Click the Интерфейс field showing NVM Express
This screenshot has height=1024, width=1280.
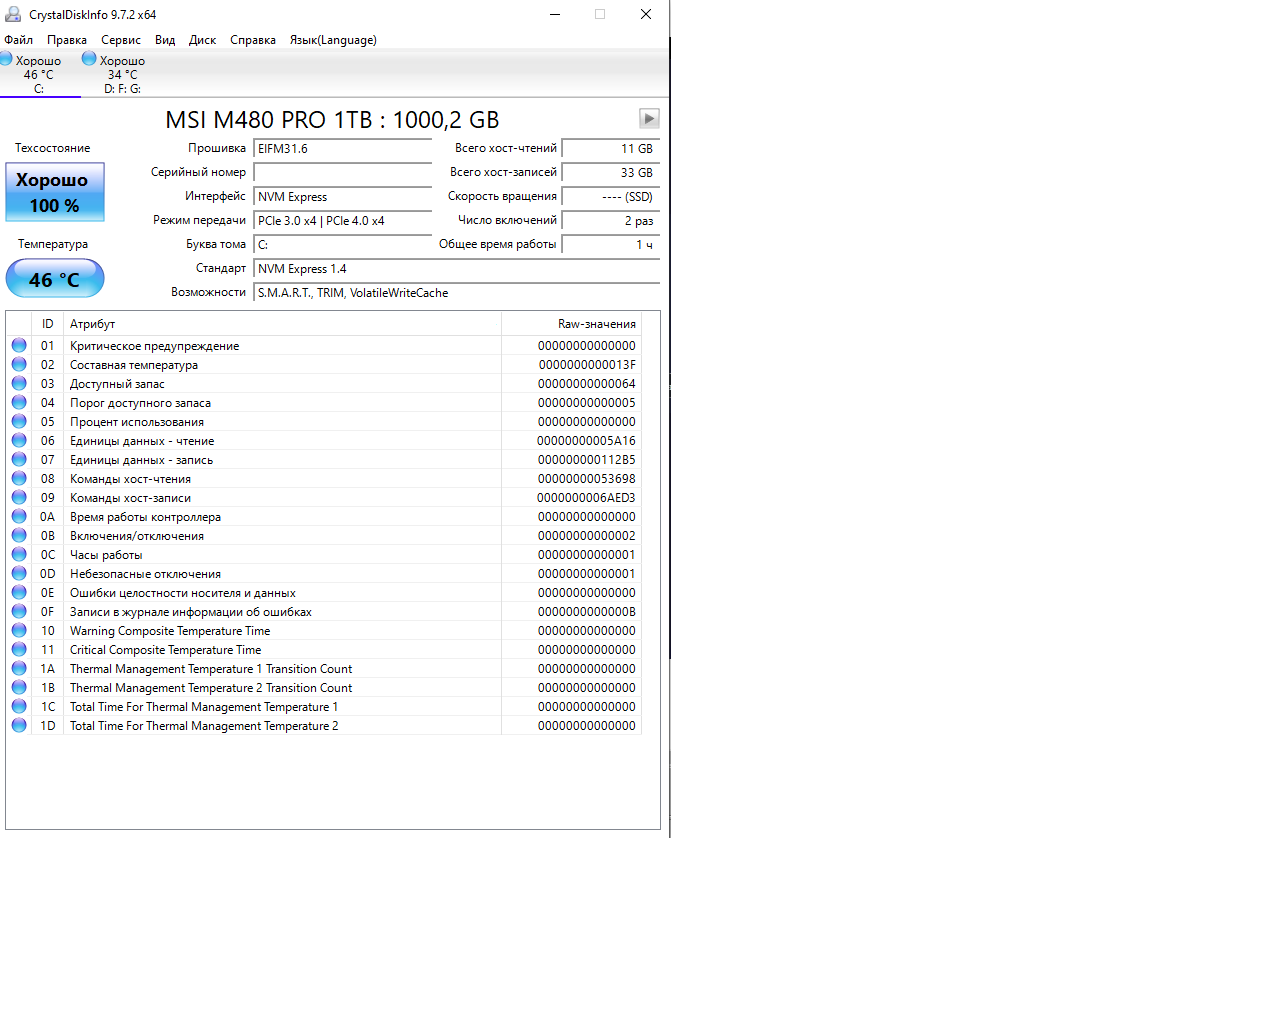point(343,197)
